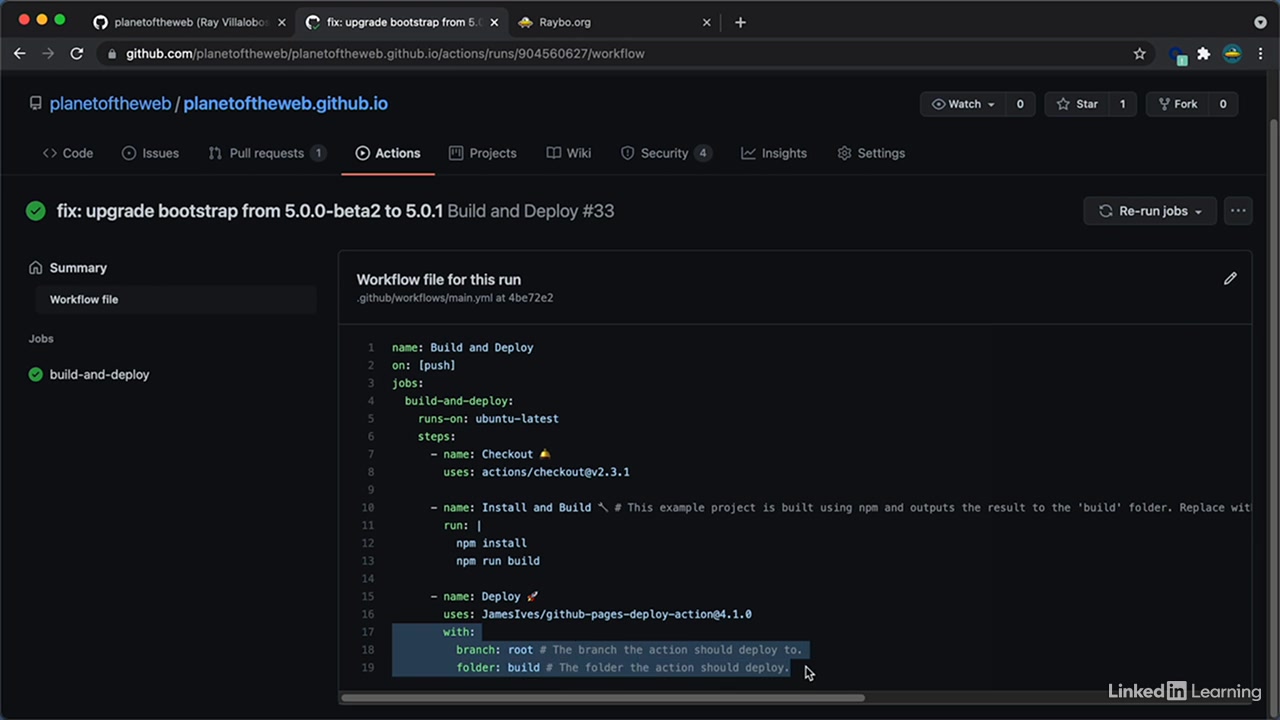The height and width of the screenshot is (720, 1280).
Task: Open the Chrome three-dot menu
Action: 1260,54
